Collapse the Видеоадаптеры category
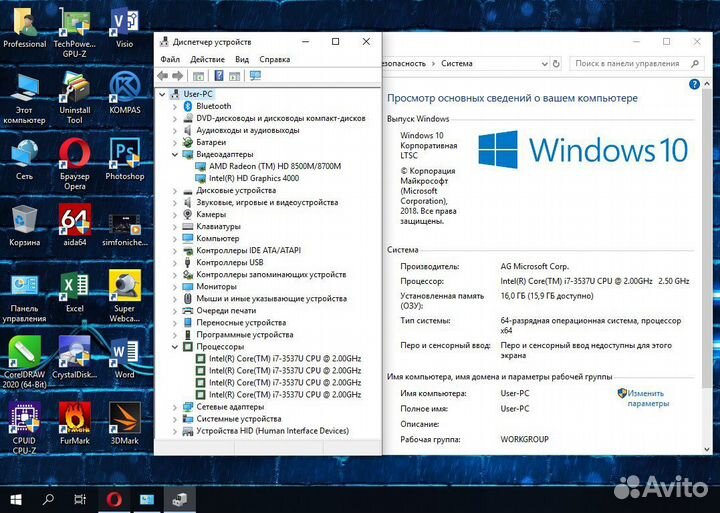Screen dimensions: 720x513 pos(174,154)
